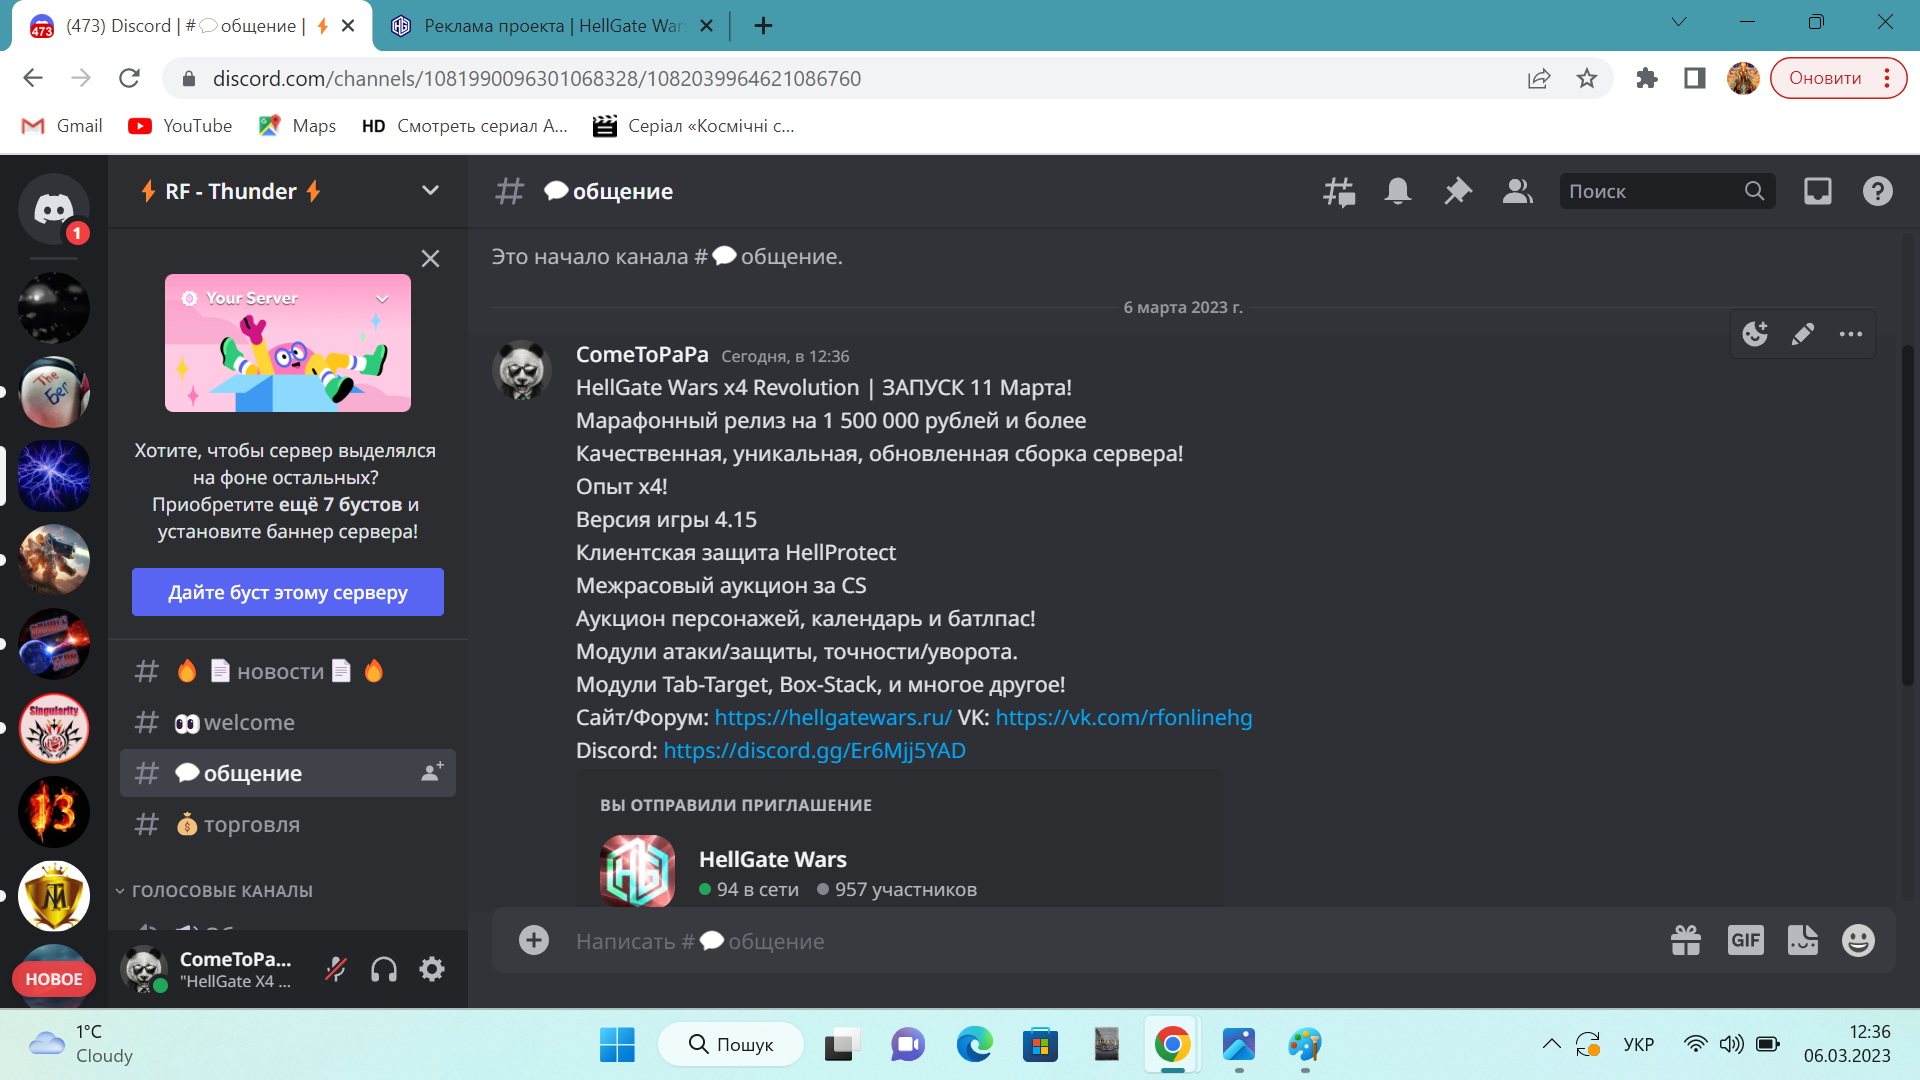The height and width of the screenshot is (1080, 1920).
Task: Go back in browser history
Action: pyautogui.click(x=33, y=78)
